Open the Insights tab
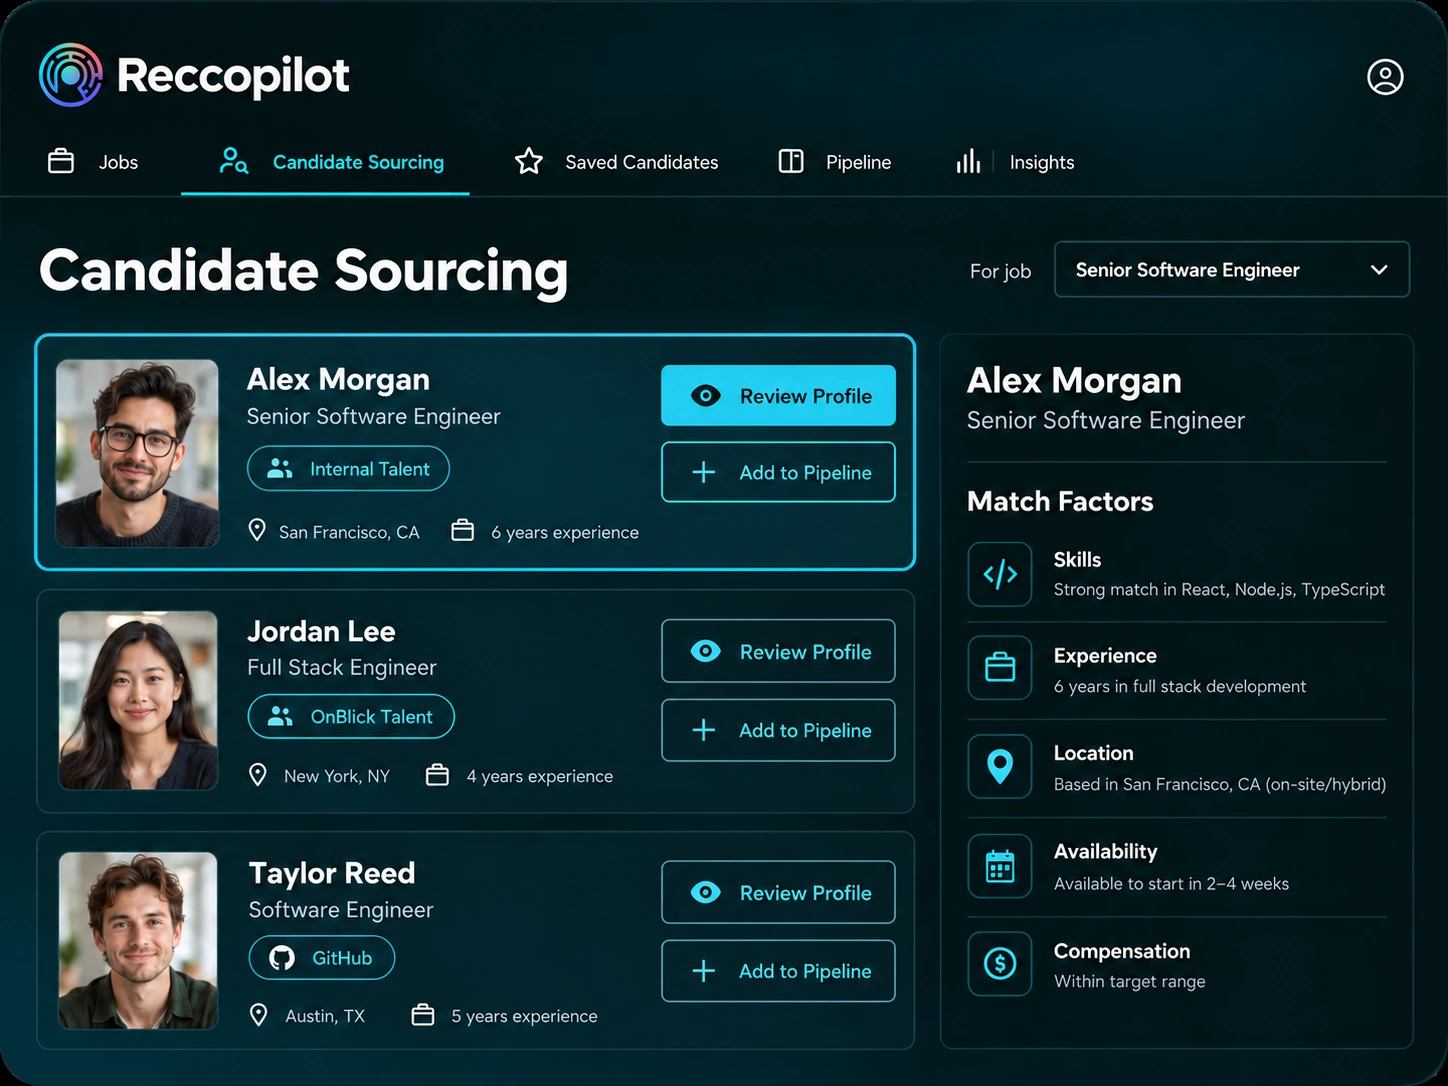 tap(1015, 162)
